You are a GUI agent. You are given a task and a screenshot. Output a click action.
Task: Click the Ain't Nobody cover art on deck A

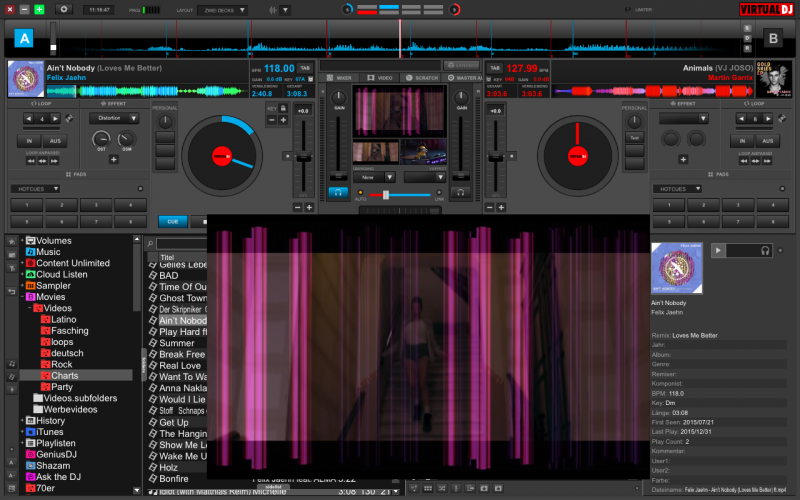26,79
